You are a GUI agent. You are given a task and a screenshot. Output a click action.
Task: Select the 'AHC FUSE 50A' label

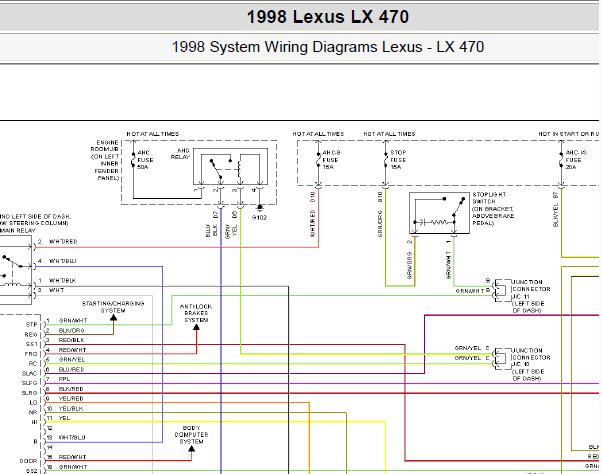coord(145,160)
